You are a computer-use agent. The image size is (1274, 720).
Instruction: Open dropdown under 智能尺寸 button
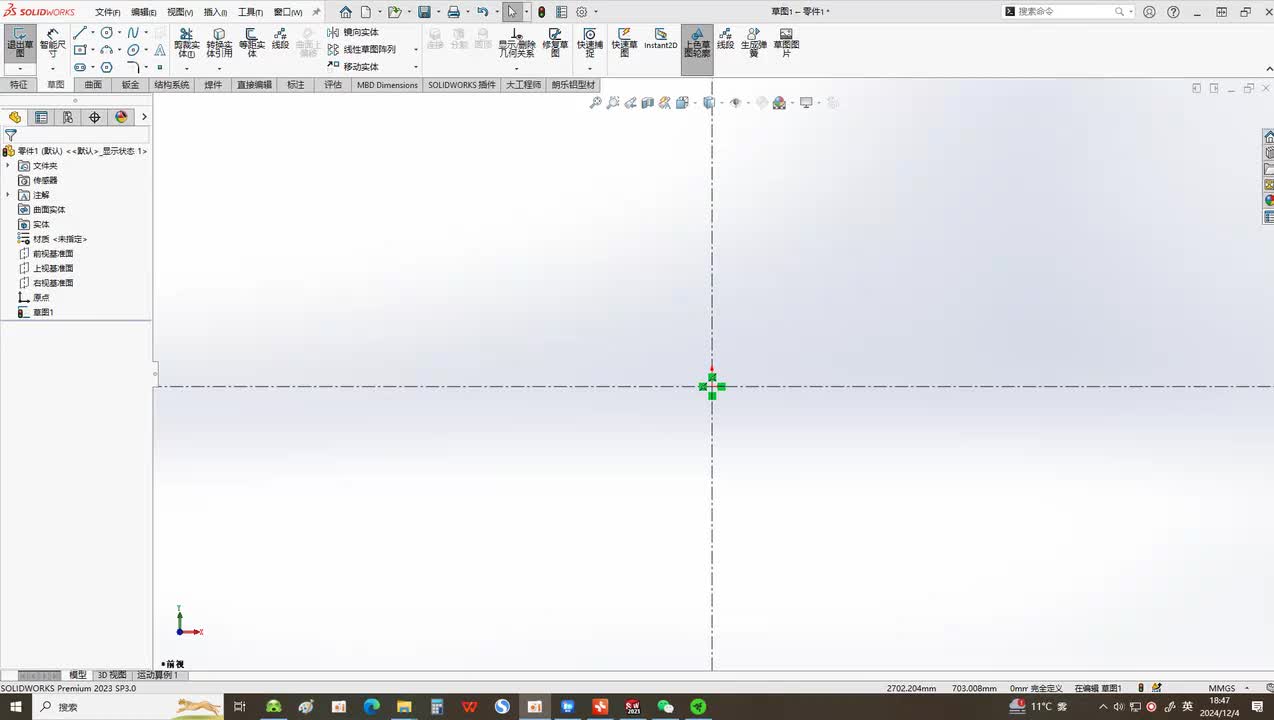(x=52, y=69)
